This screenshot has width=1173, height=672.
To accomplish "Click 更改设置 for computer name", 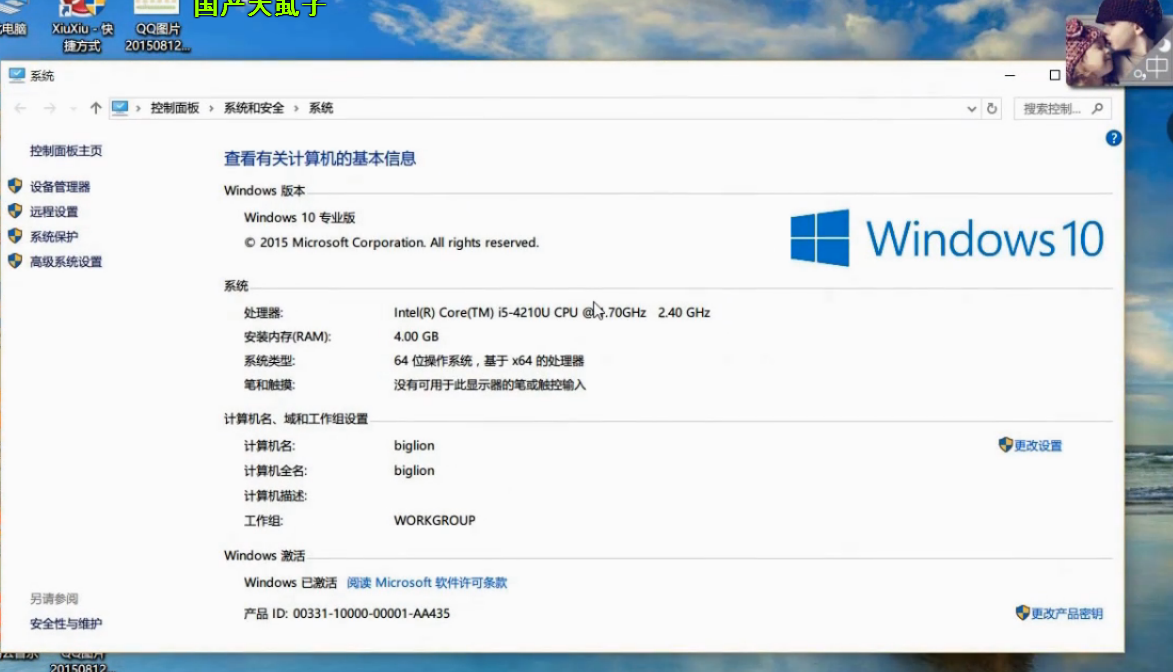I will [x=1037, y=446].
